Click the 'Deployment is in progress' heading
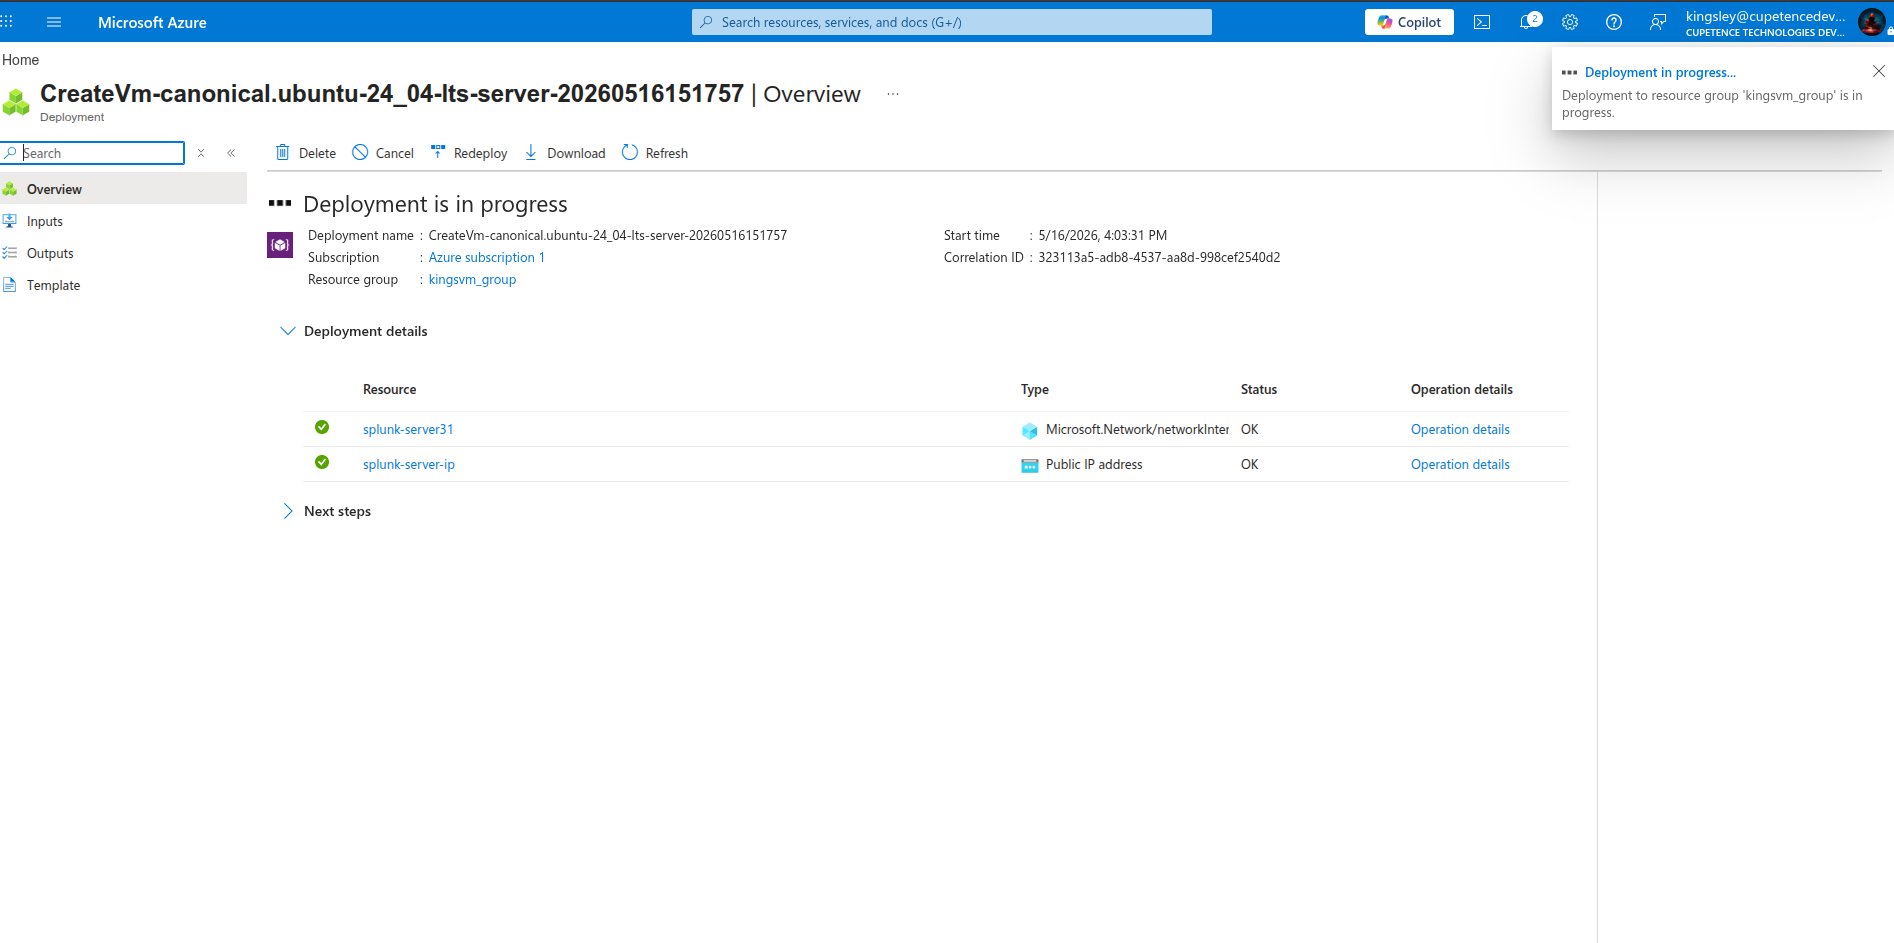1894x943 pixels. [x=435, y=204]
